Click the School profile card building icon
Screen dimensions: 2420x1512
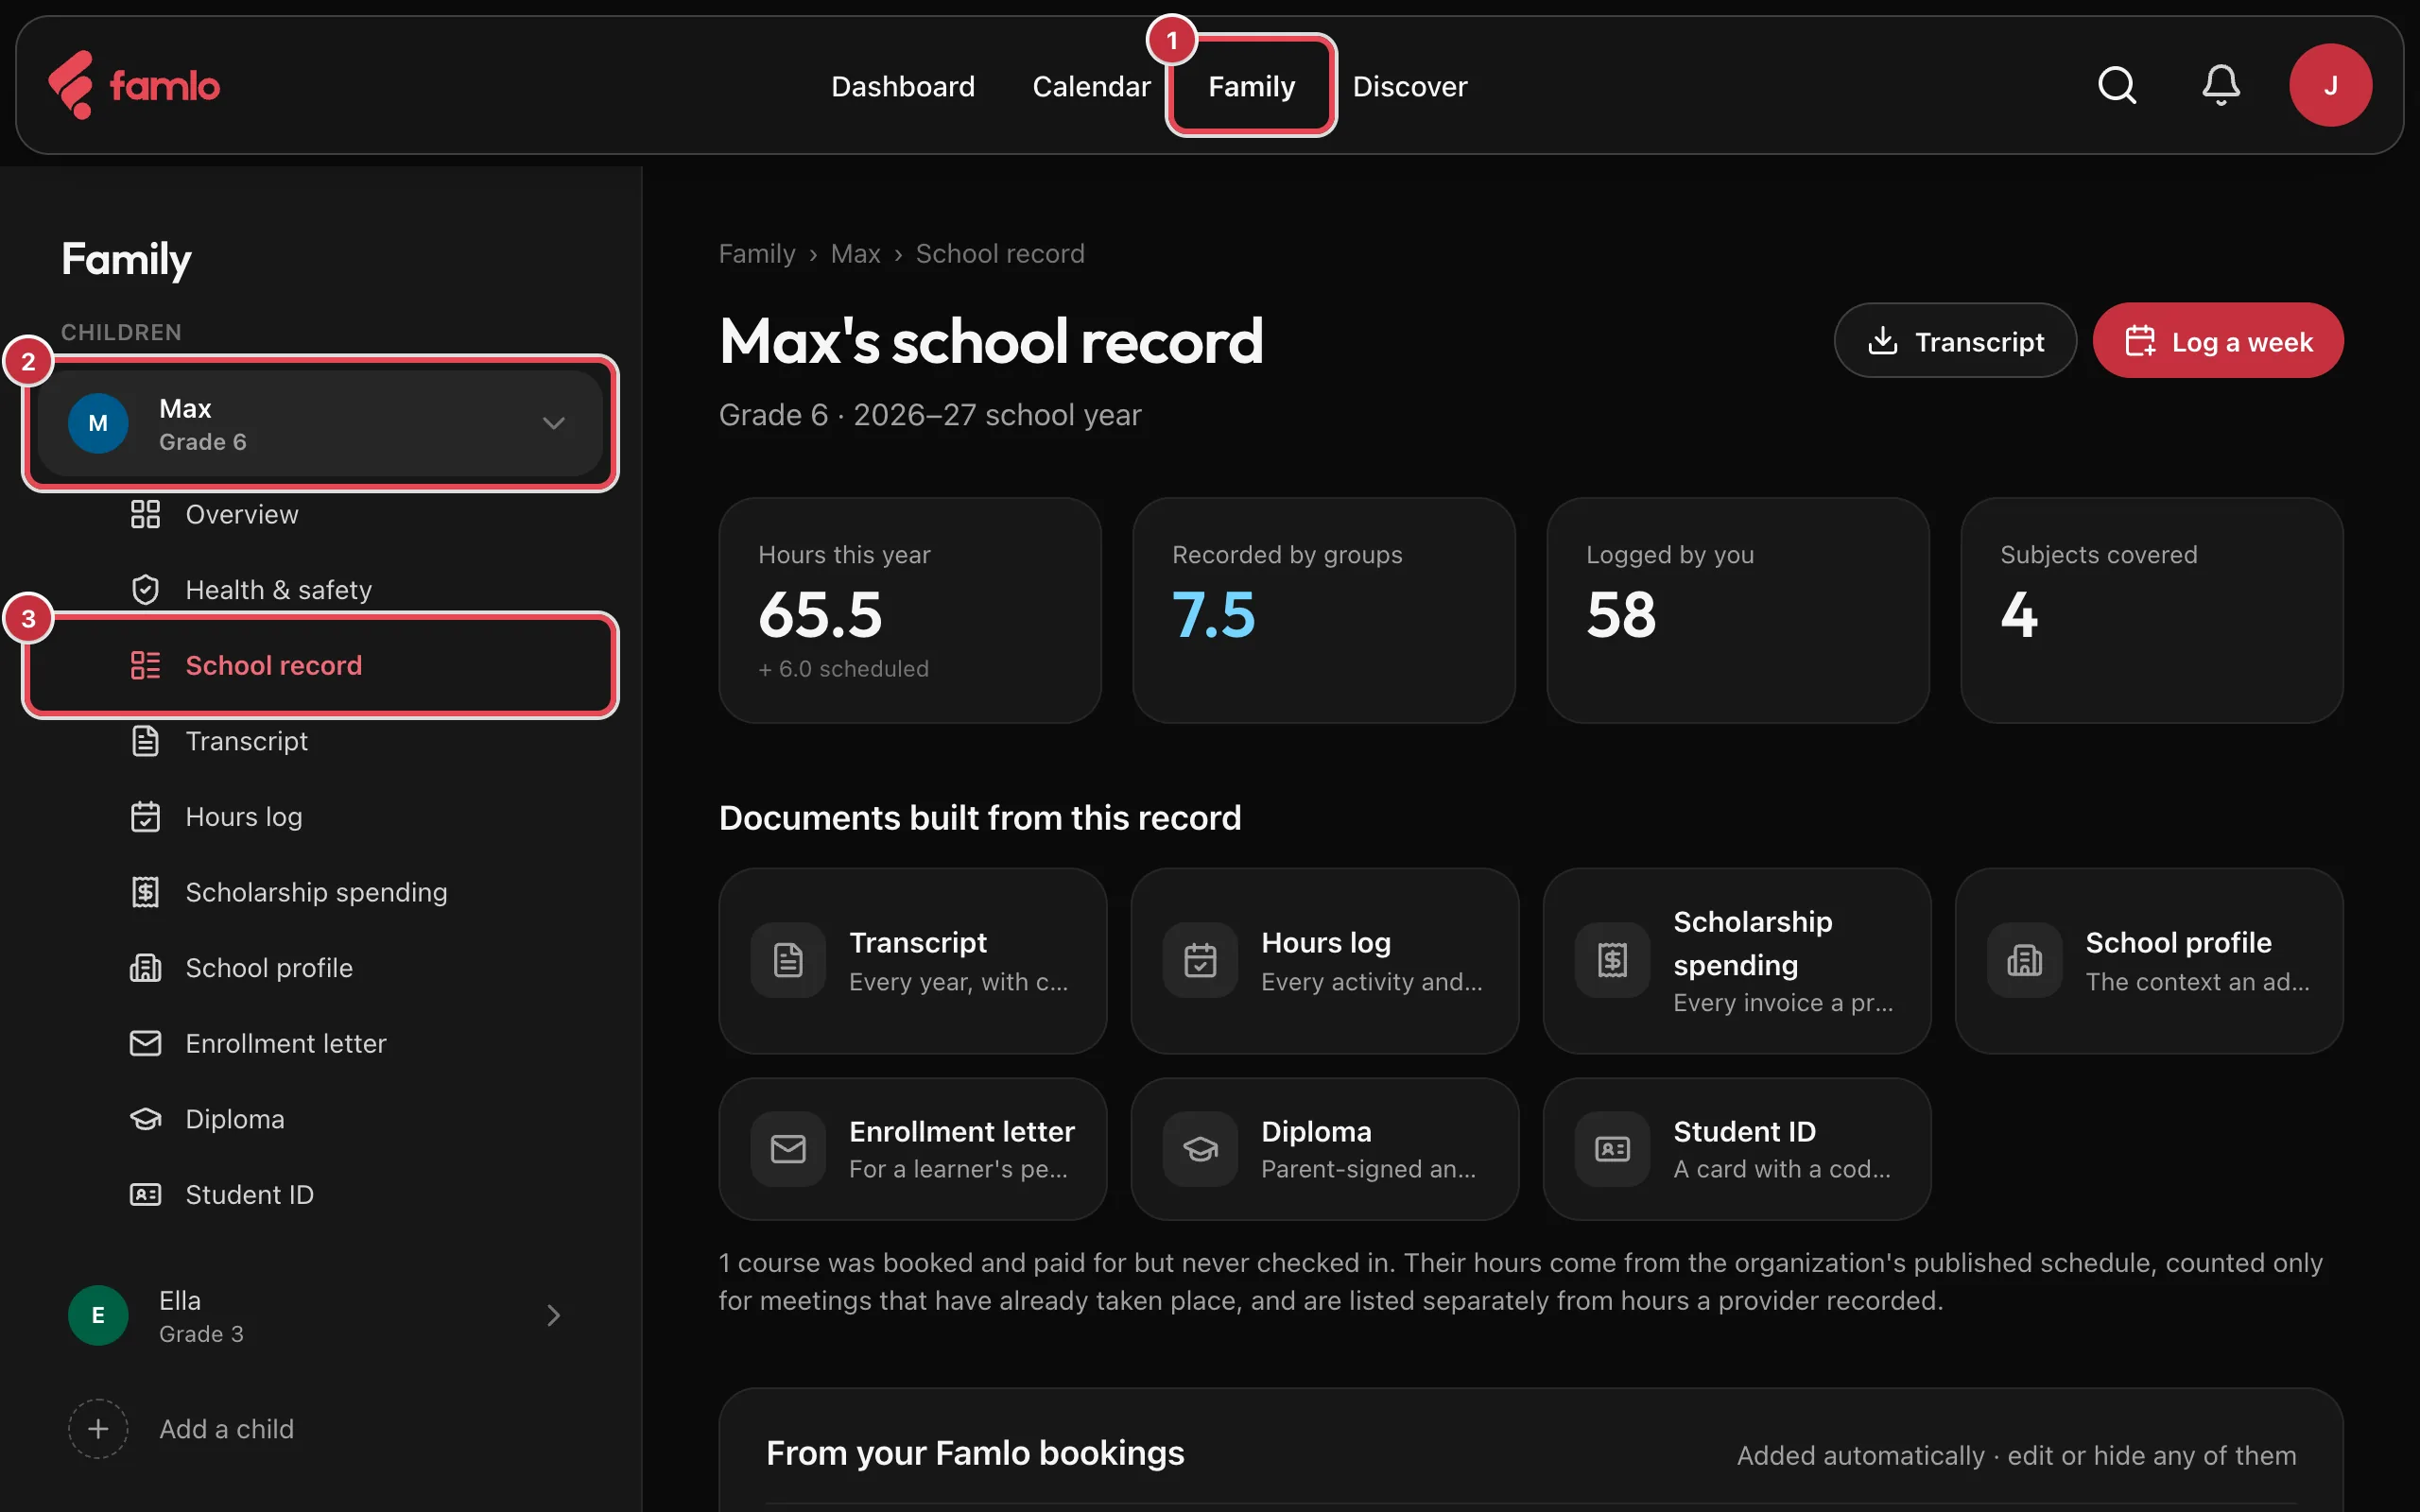(2024, 960)
